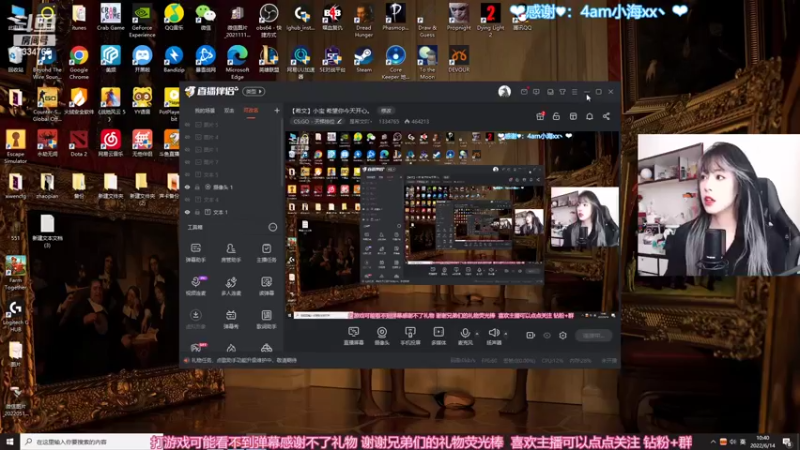
Task: Add a 多媒体 media source
Action: click(438, 336)
